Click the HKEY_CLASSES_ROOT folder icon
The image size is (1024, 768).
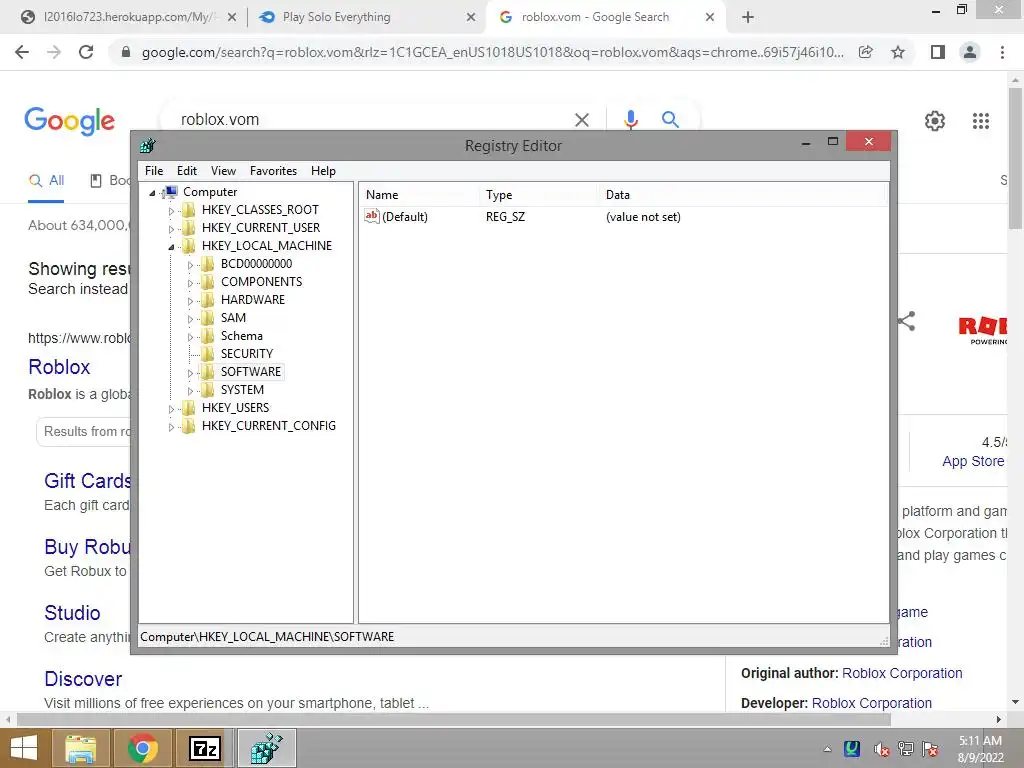(189, 210)
